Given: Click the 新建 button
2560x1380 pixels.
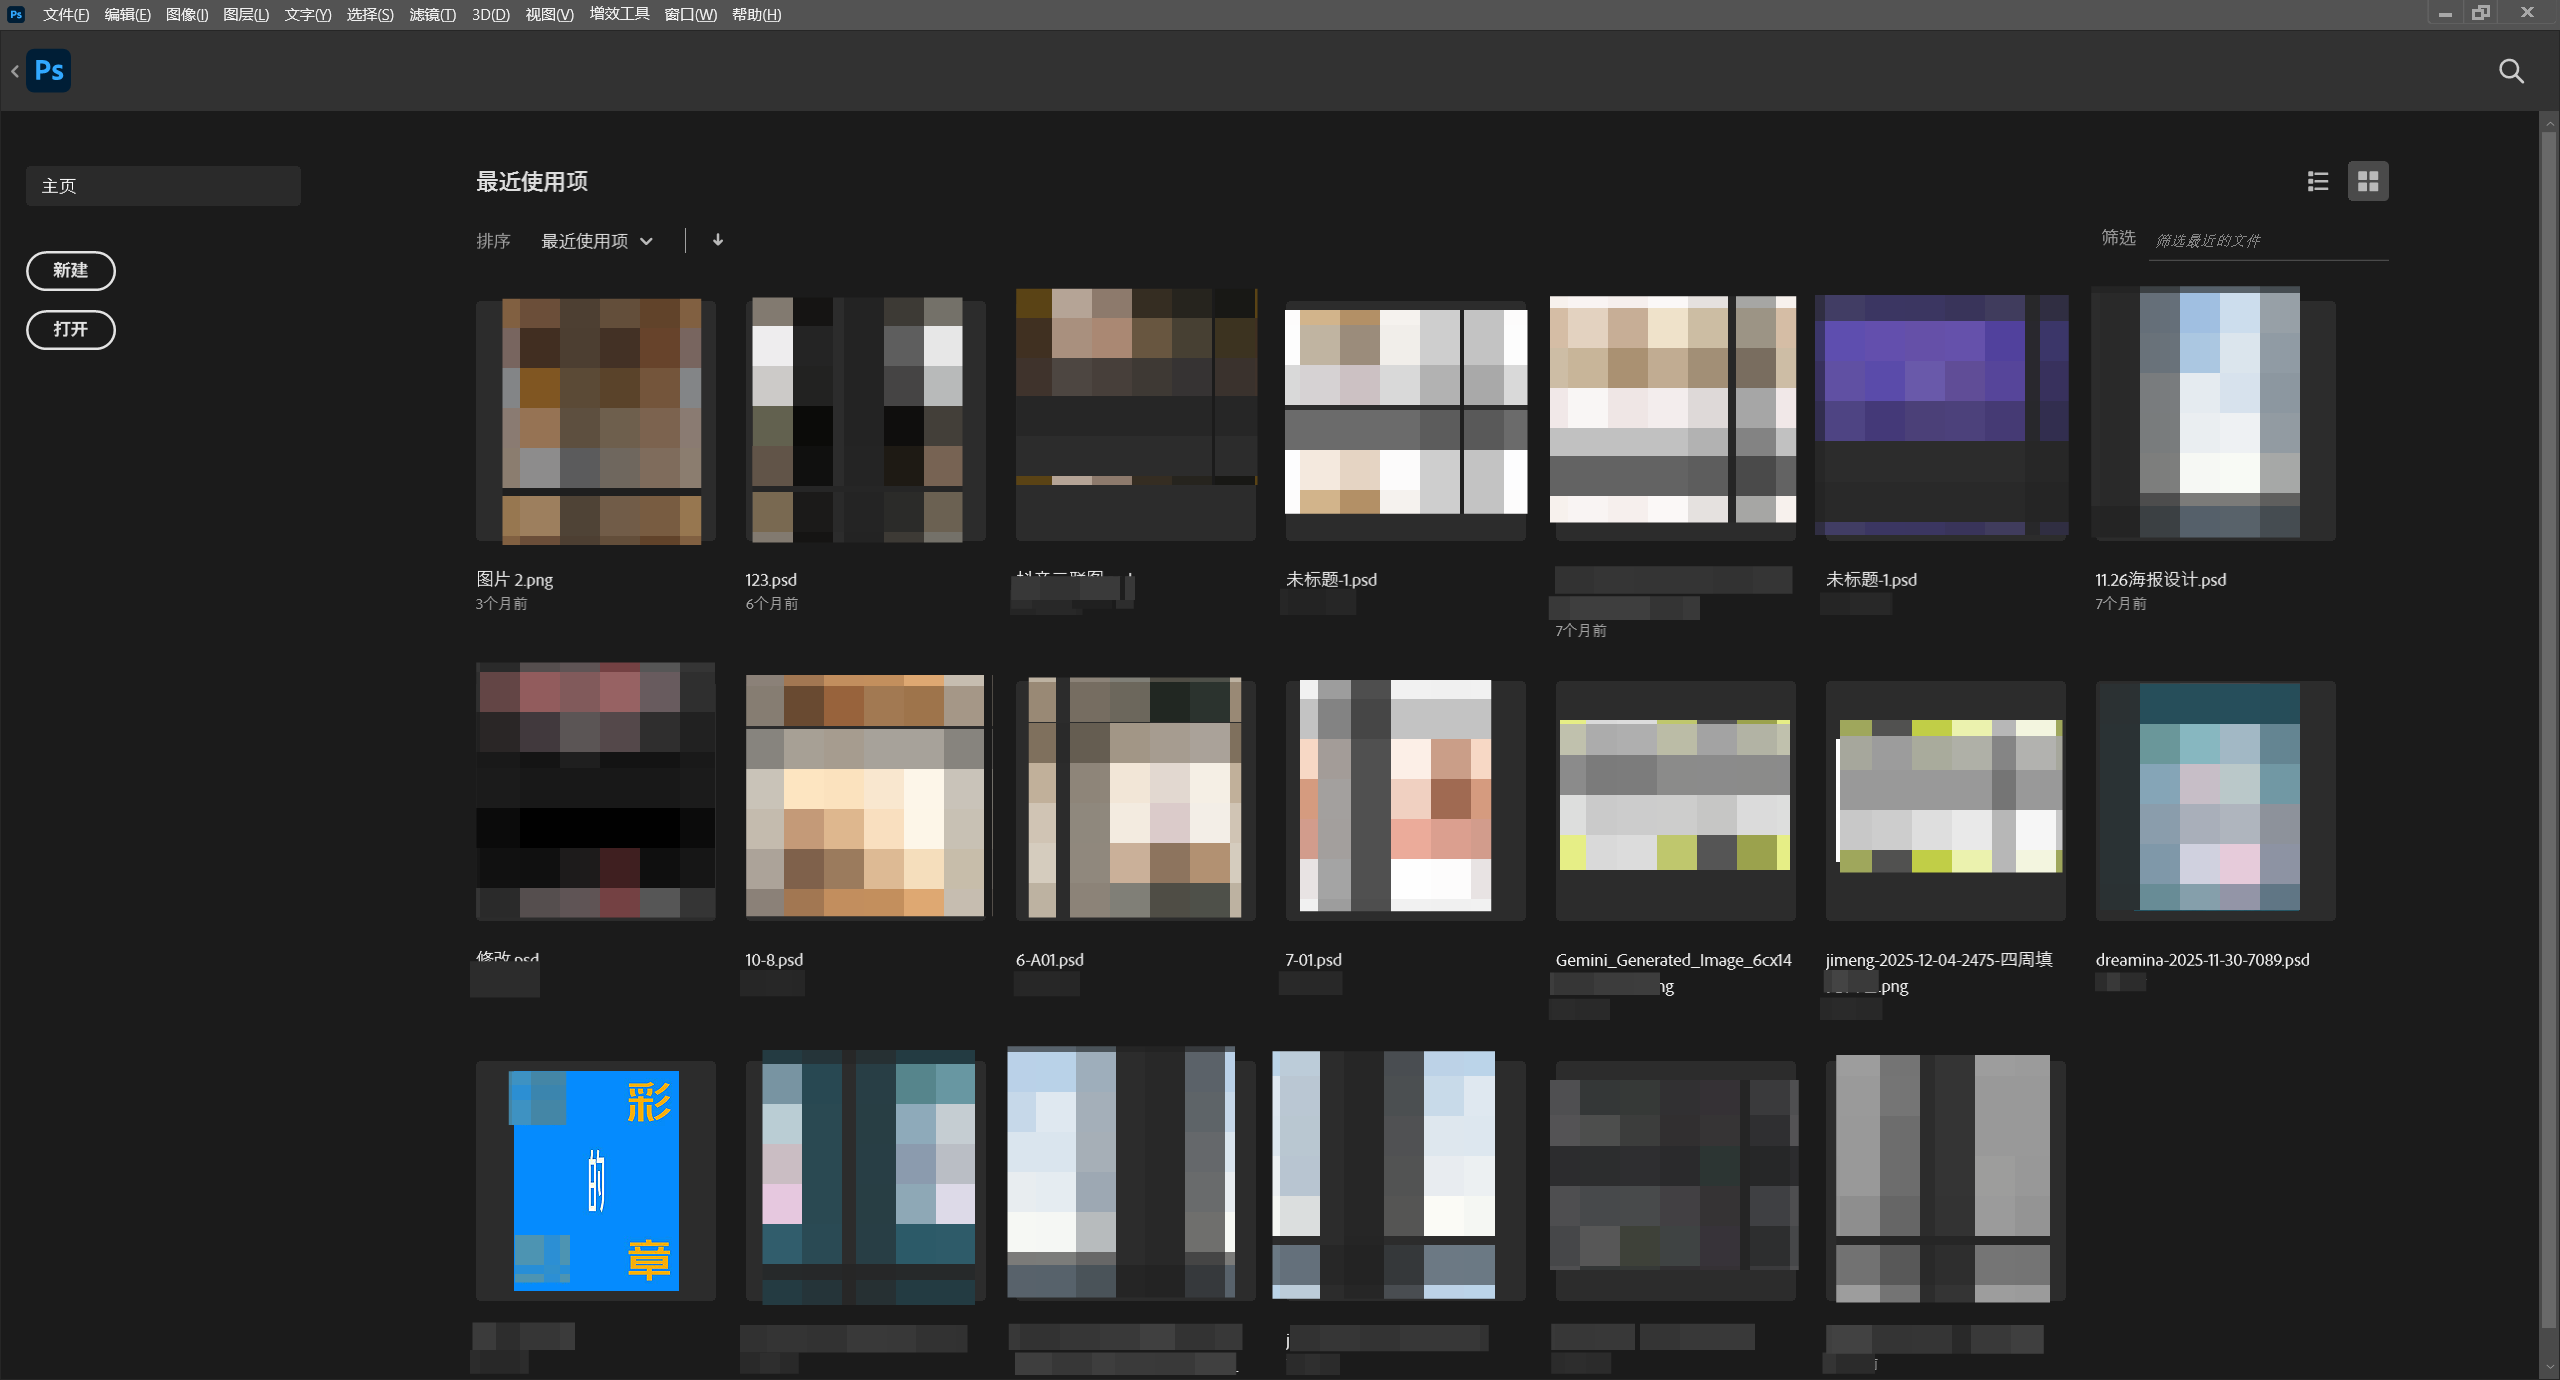Looking at the screenshot, I should tap(71, 270).
